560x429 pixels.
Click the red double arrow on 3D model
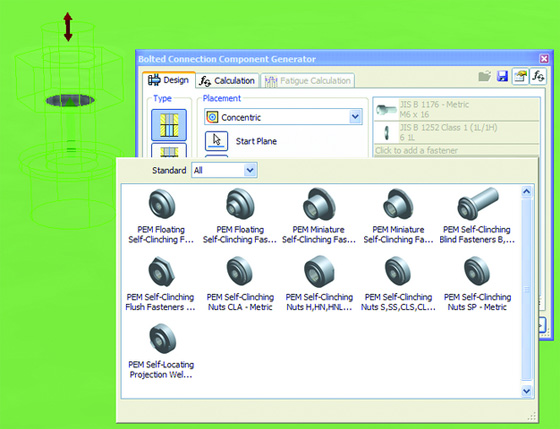coord(68,27)
